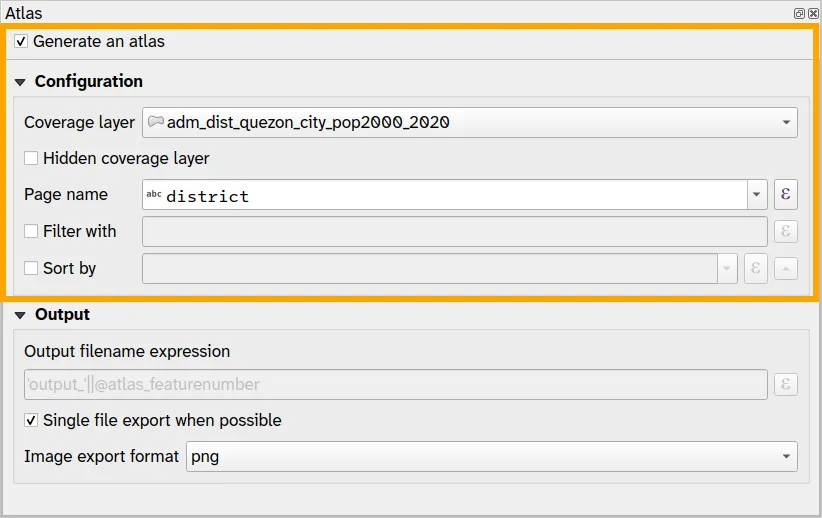Click the polygon layer icon in Coverage layer

pos(156,122)
